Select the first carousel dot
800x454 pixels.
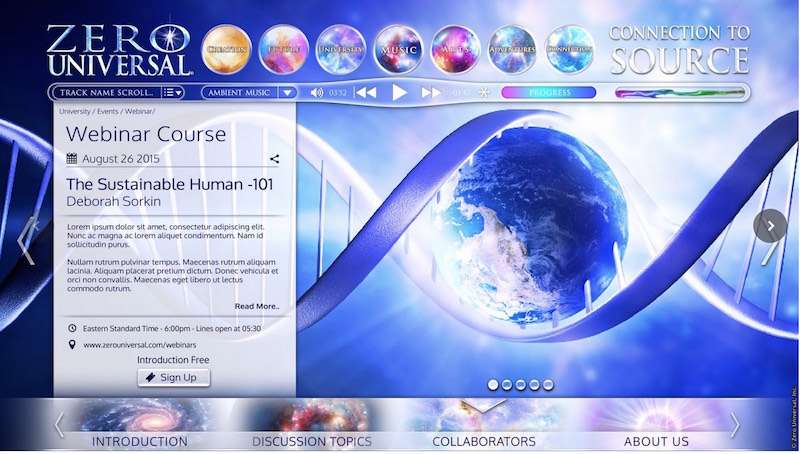point(493,385)
